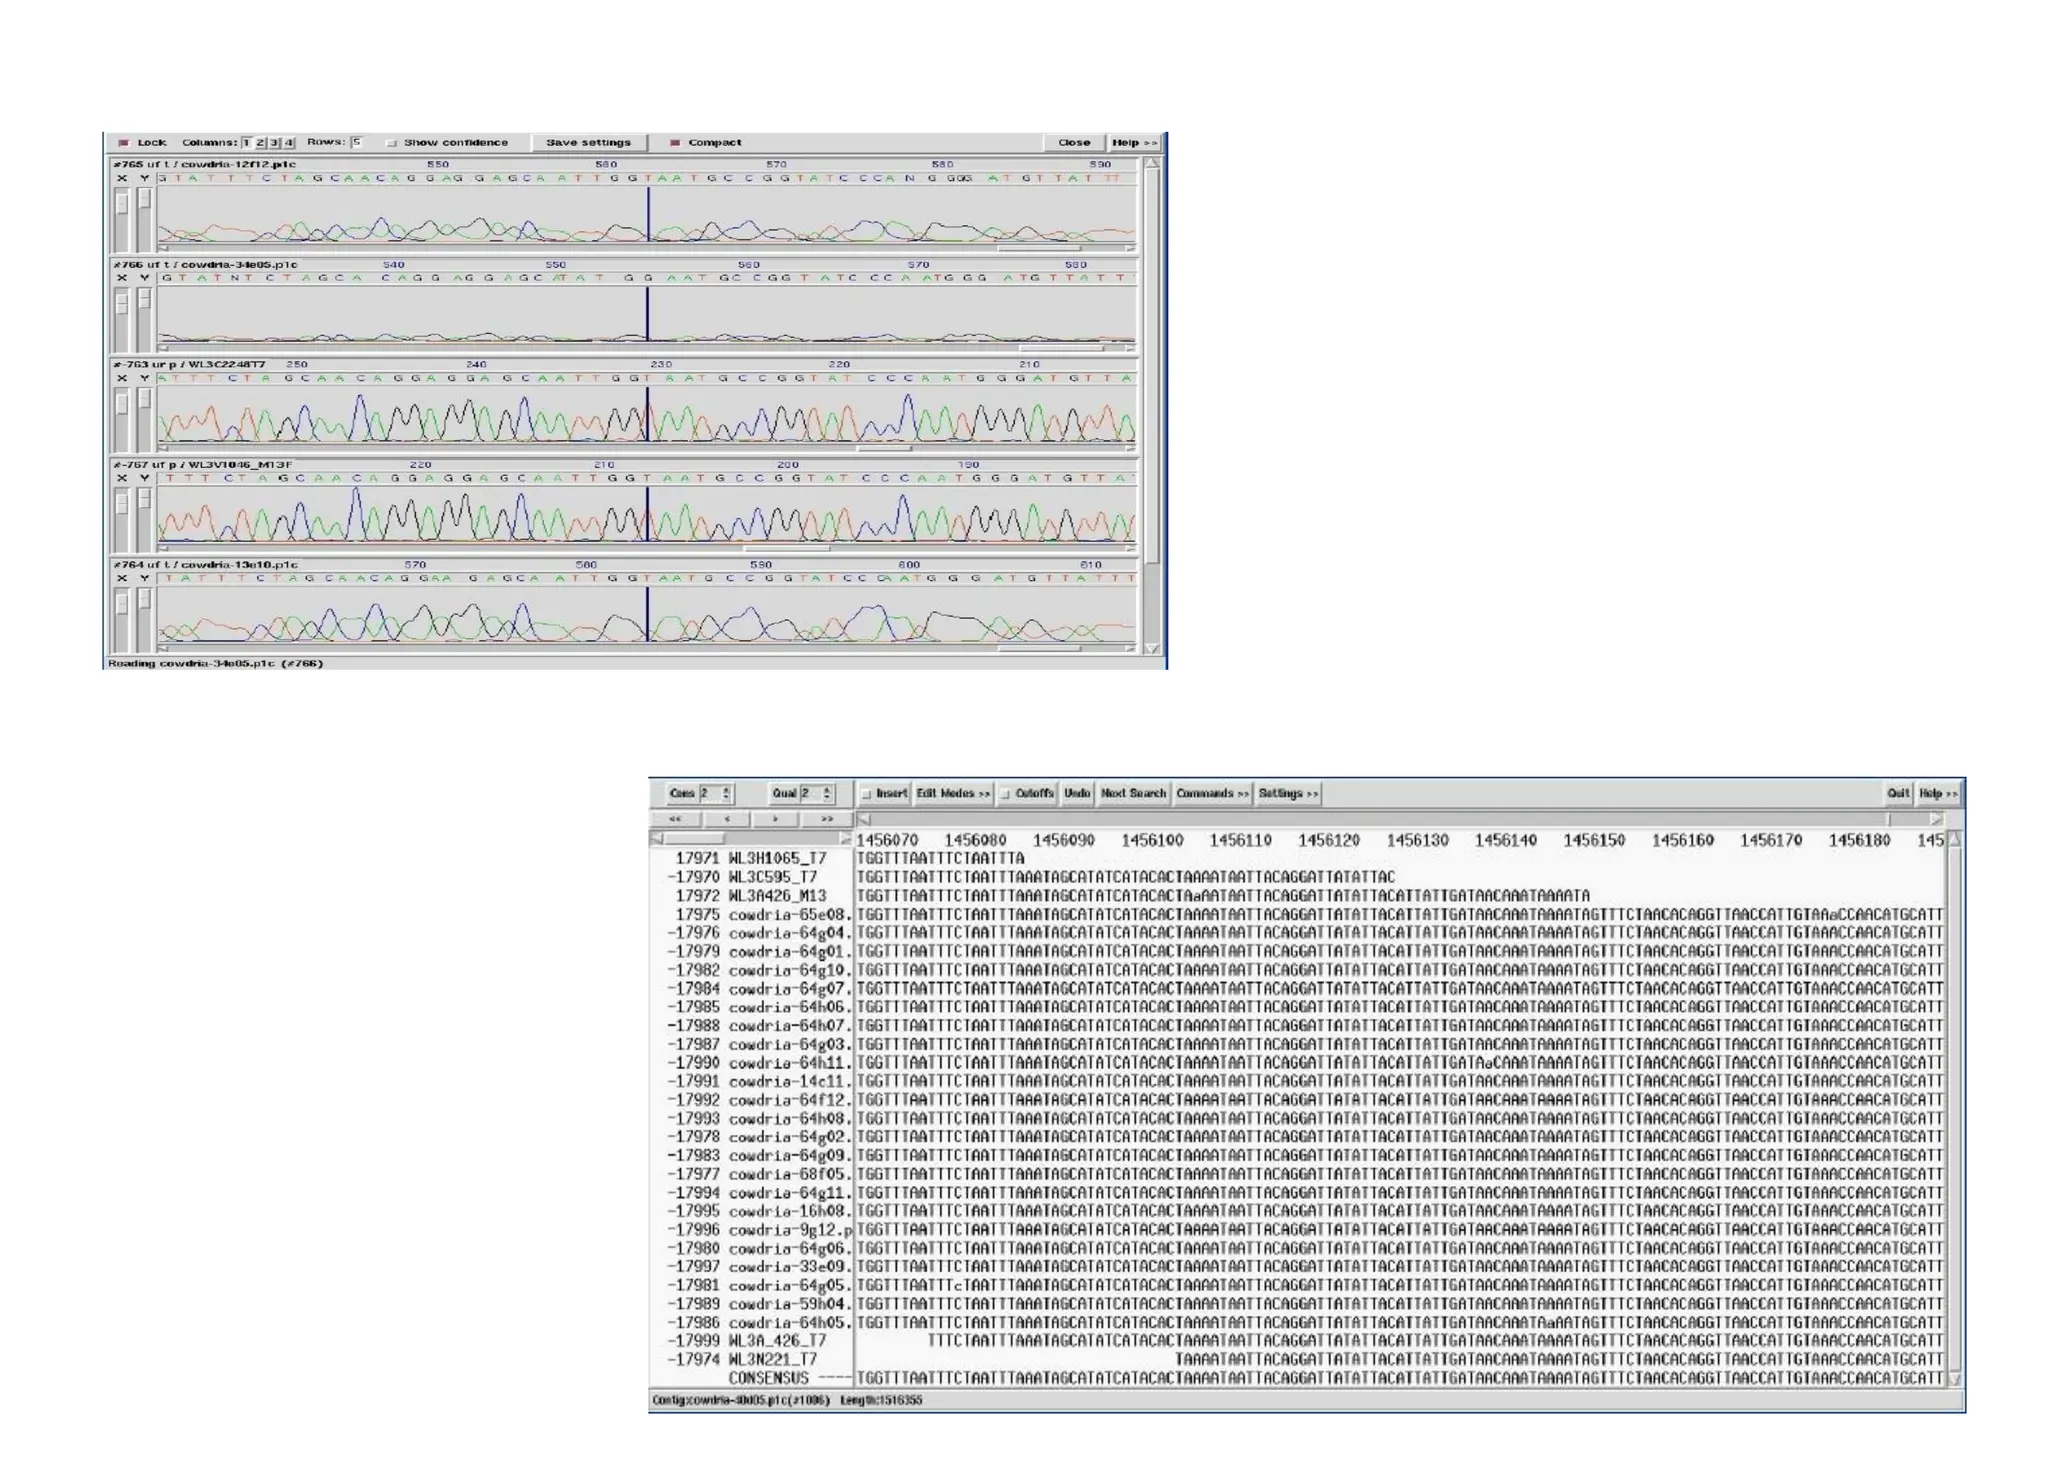Toggle the Compact display option
2048x1462 pixels.
point(675,143)
